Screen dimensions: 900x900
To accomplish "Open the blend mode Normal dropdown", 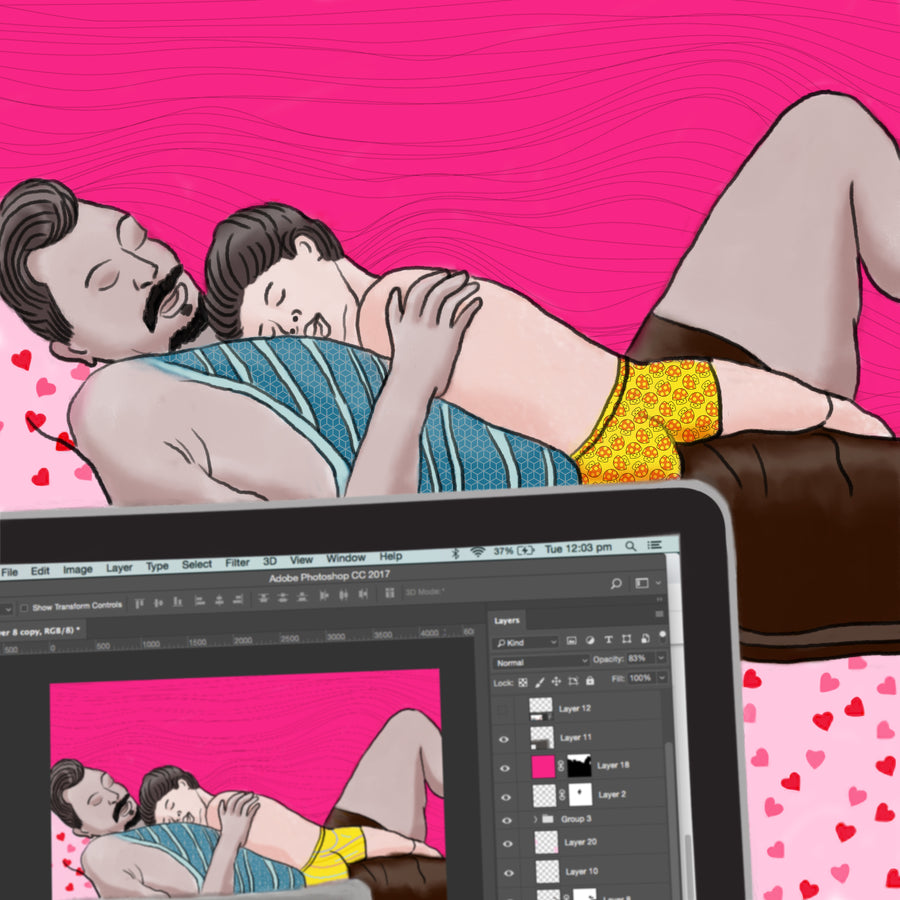I will coord(541,661).
